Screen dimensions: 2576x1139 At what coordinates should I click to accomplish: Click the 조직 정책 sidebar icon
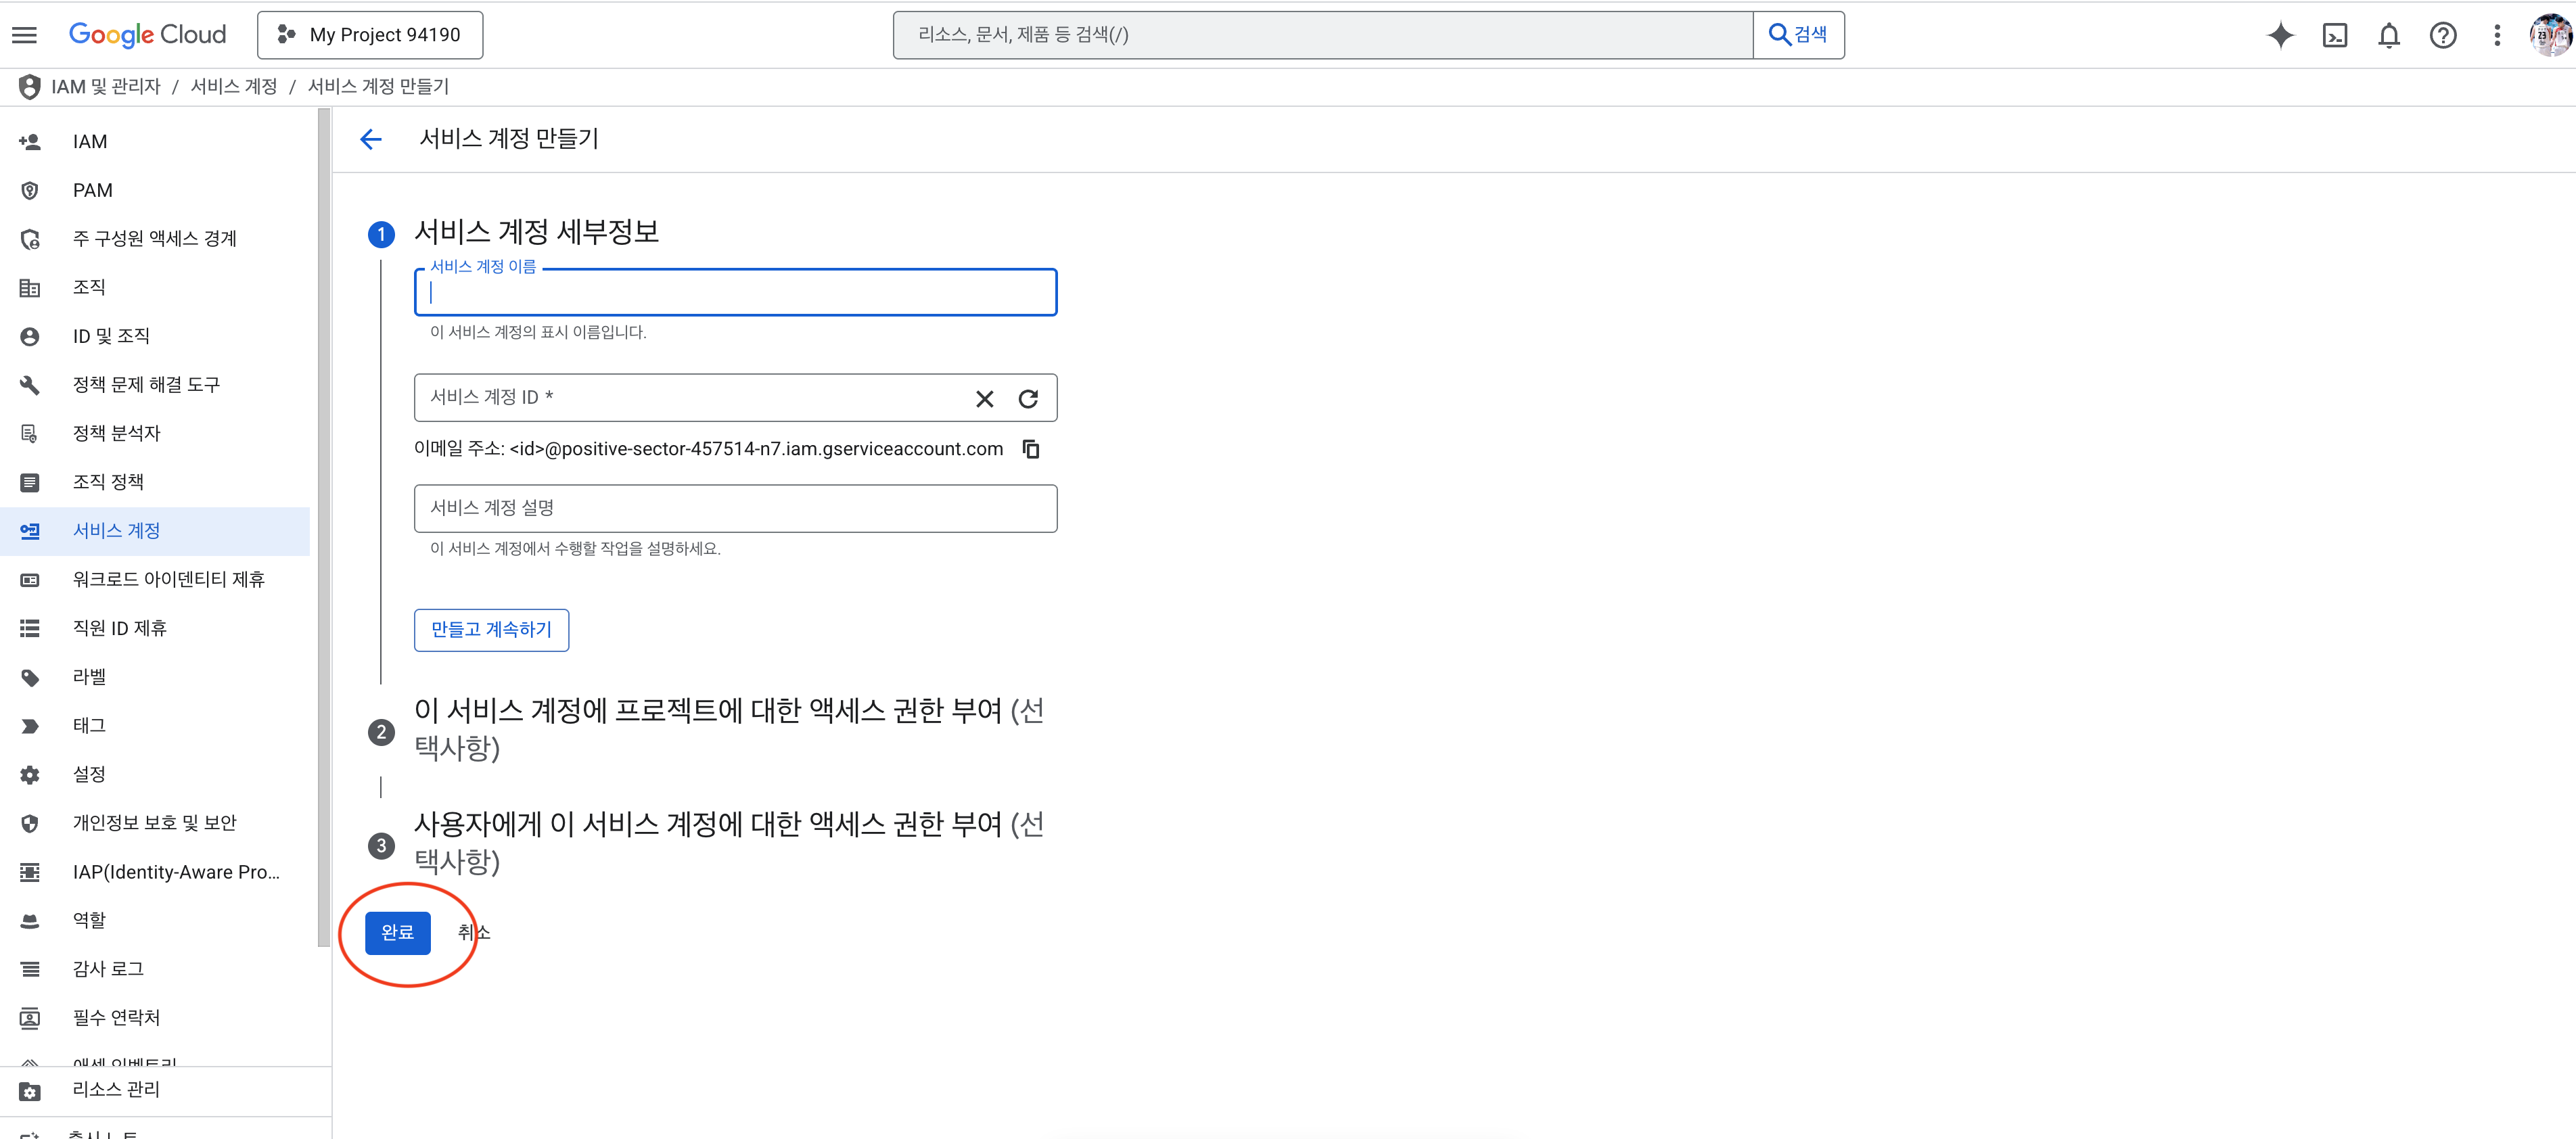click(x=30, y=482)
